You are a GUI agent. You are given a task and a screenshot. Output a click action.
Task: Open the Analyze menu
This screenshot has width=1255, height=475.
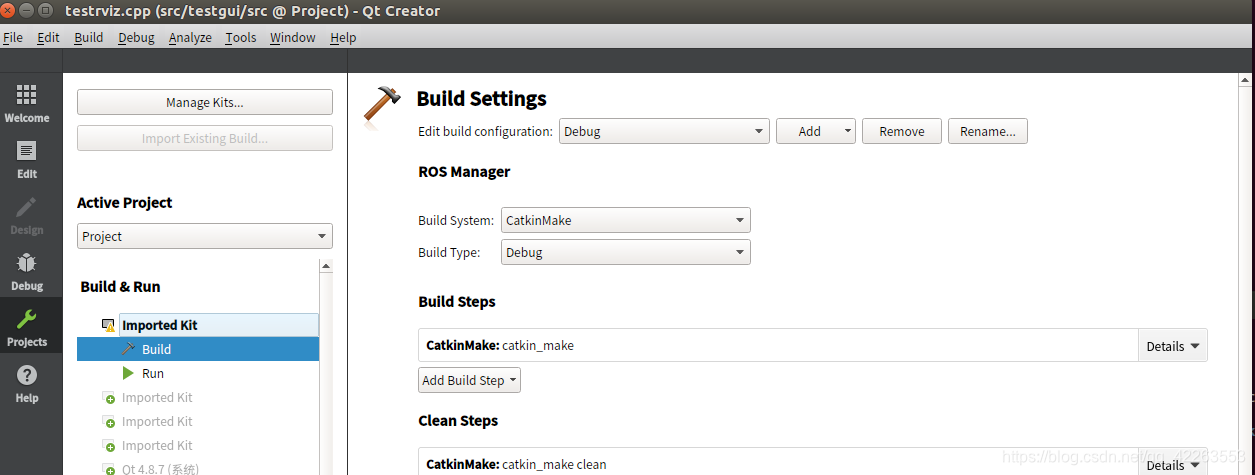(190, 37)
